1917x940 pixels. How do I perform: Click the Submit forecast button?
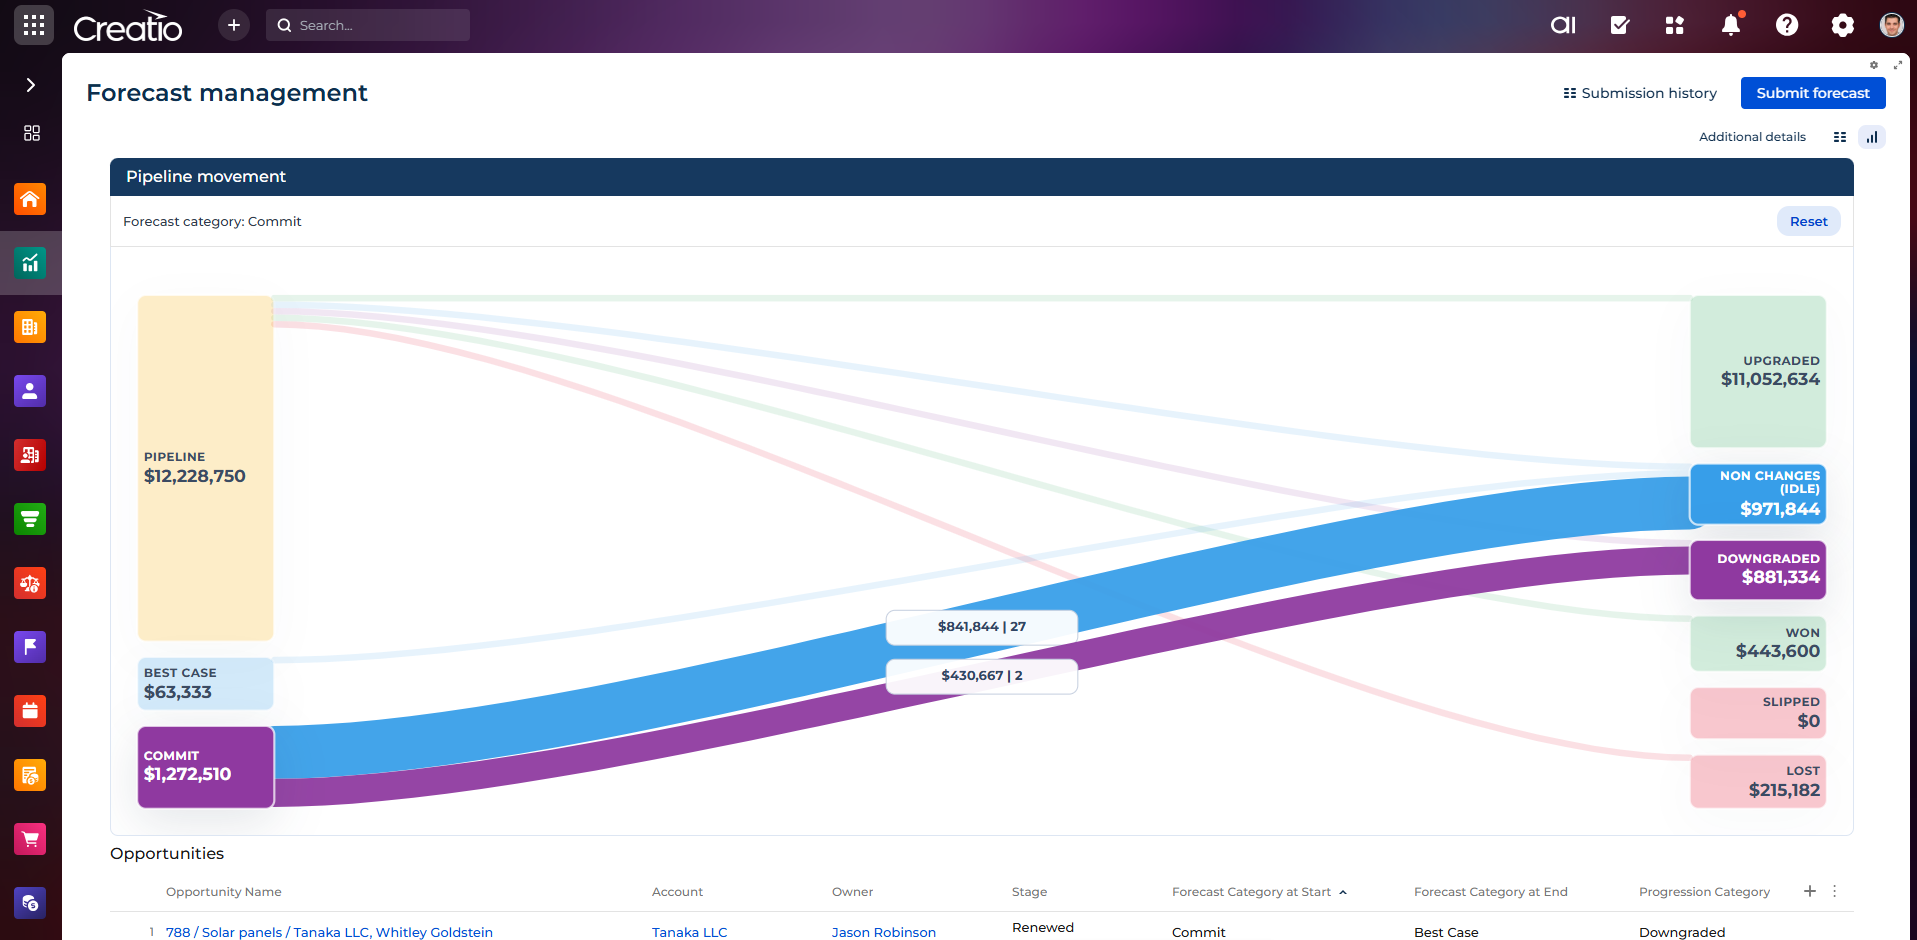1812,93
